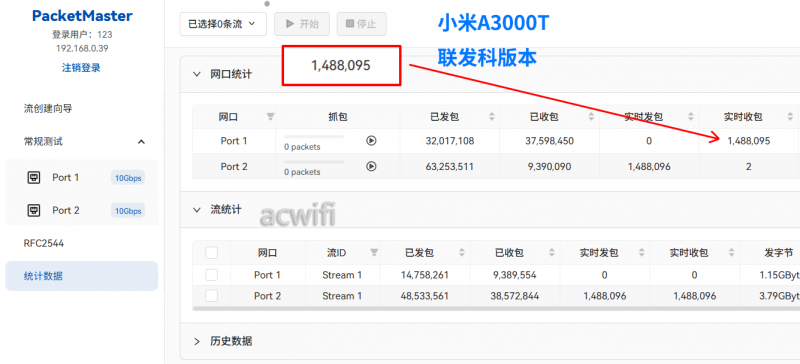Sort stream table by 已收包 column arrows
This screenshot has height=364, width=800.
click(x=552, y=252)
